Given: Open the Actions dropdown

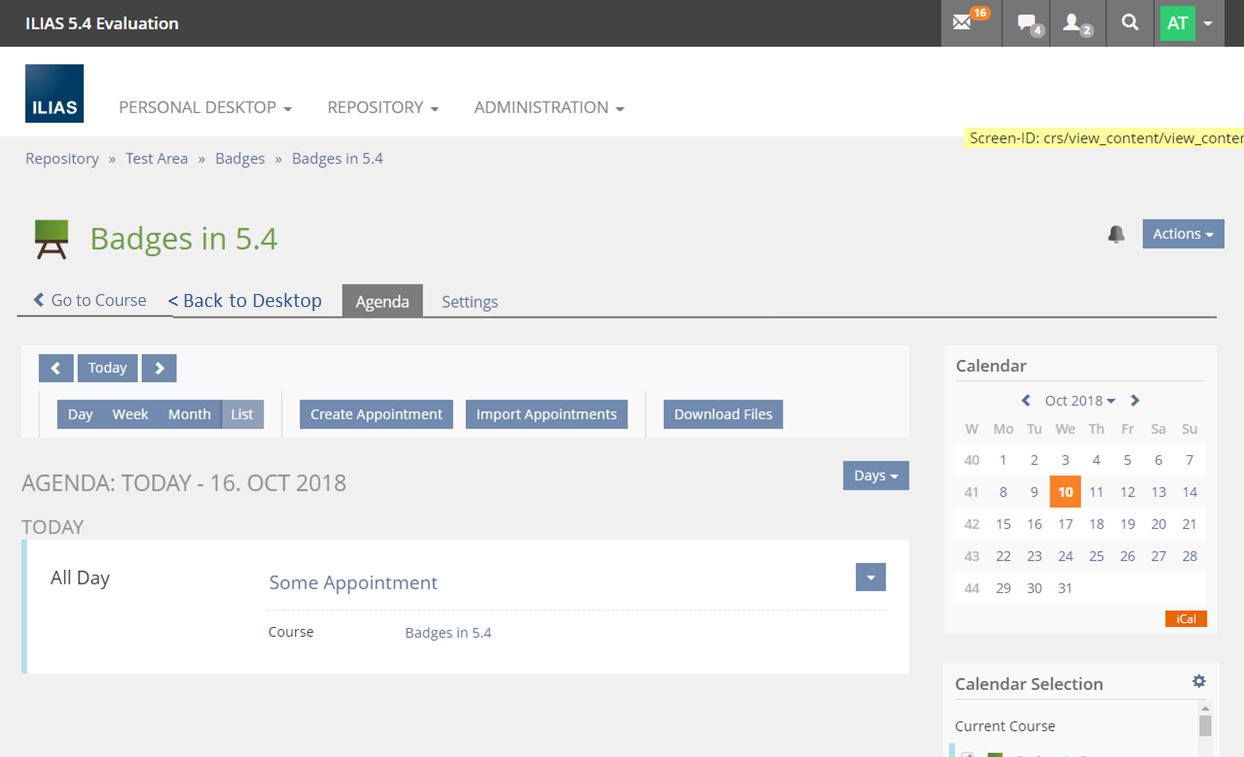Looking at the screenshot, I should tap(1182, 234).
